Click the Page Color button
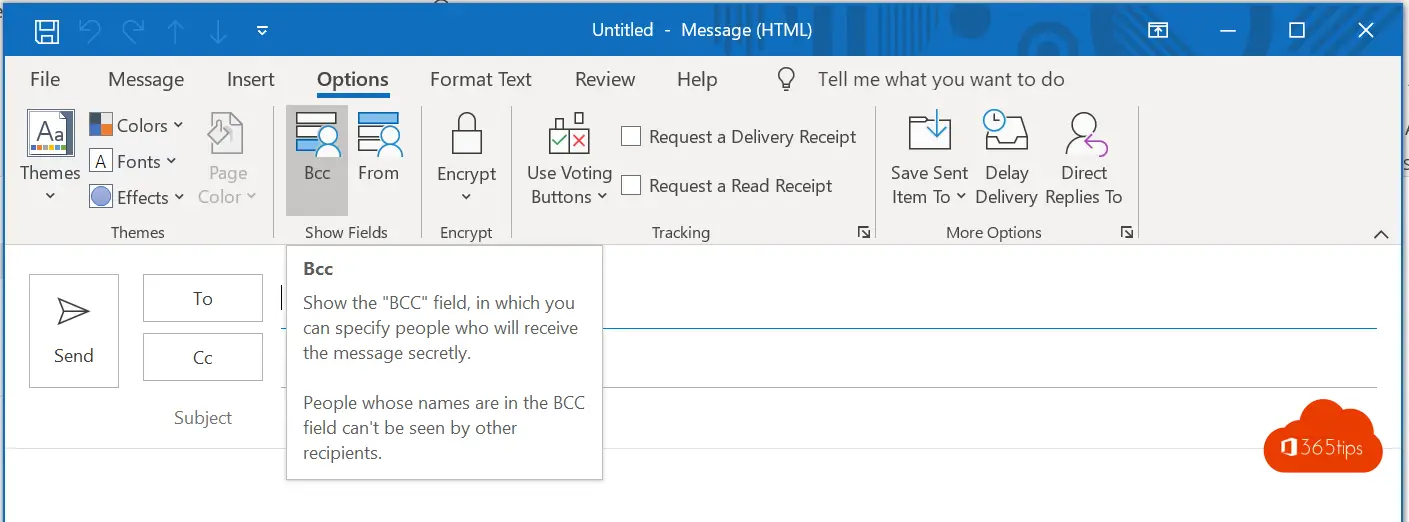Screen dimensions: 1409x522 228,160
